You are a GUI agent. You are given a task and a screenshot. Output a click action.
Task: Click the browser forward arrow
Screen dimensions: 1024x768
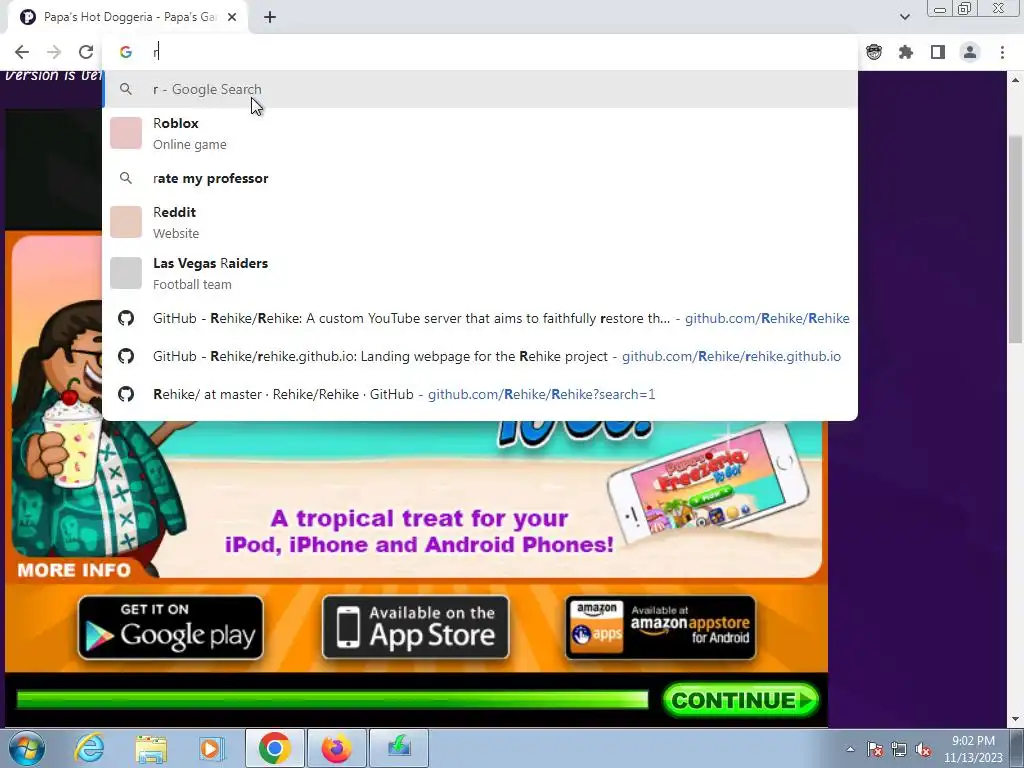click(54, 52)
